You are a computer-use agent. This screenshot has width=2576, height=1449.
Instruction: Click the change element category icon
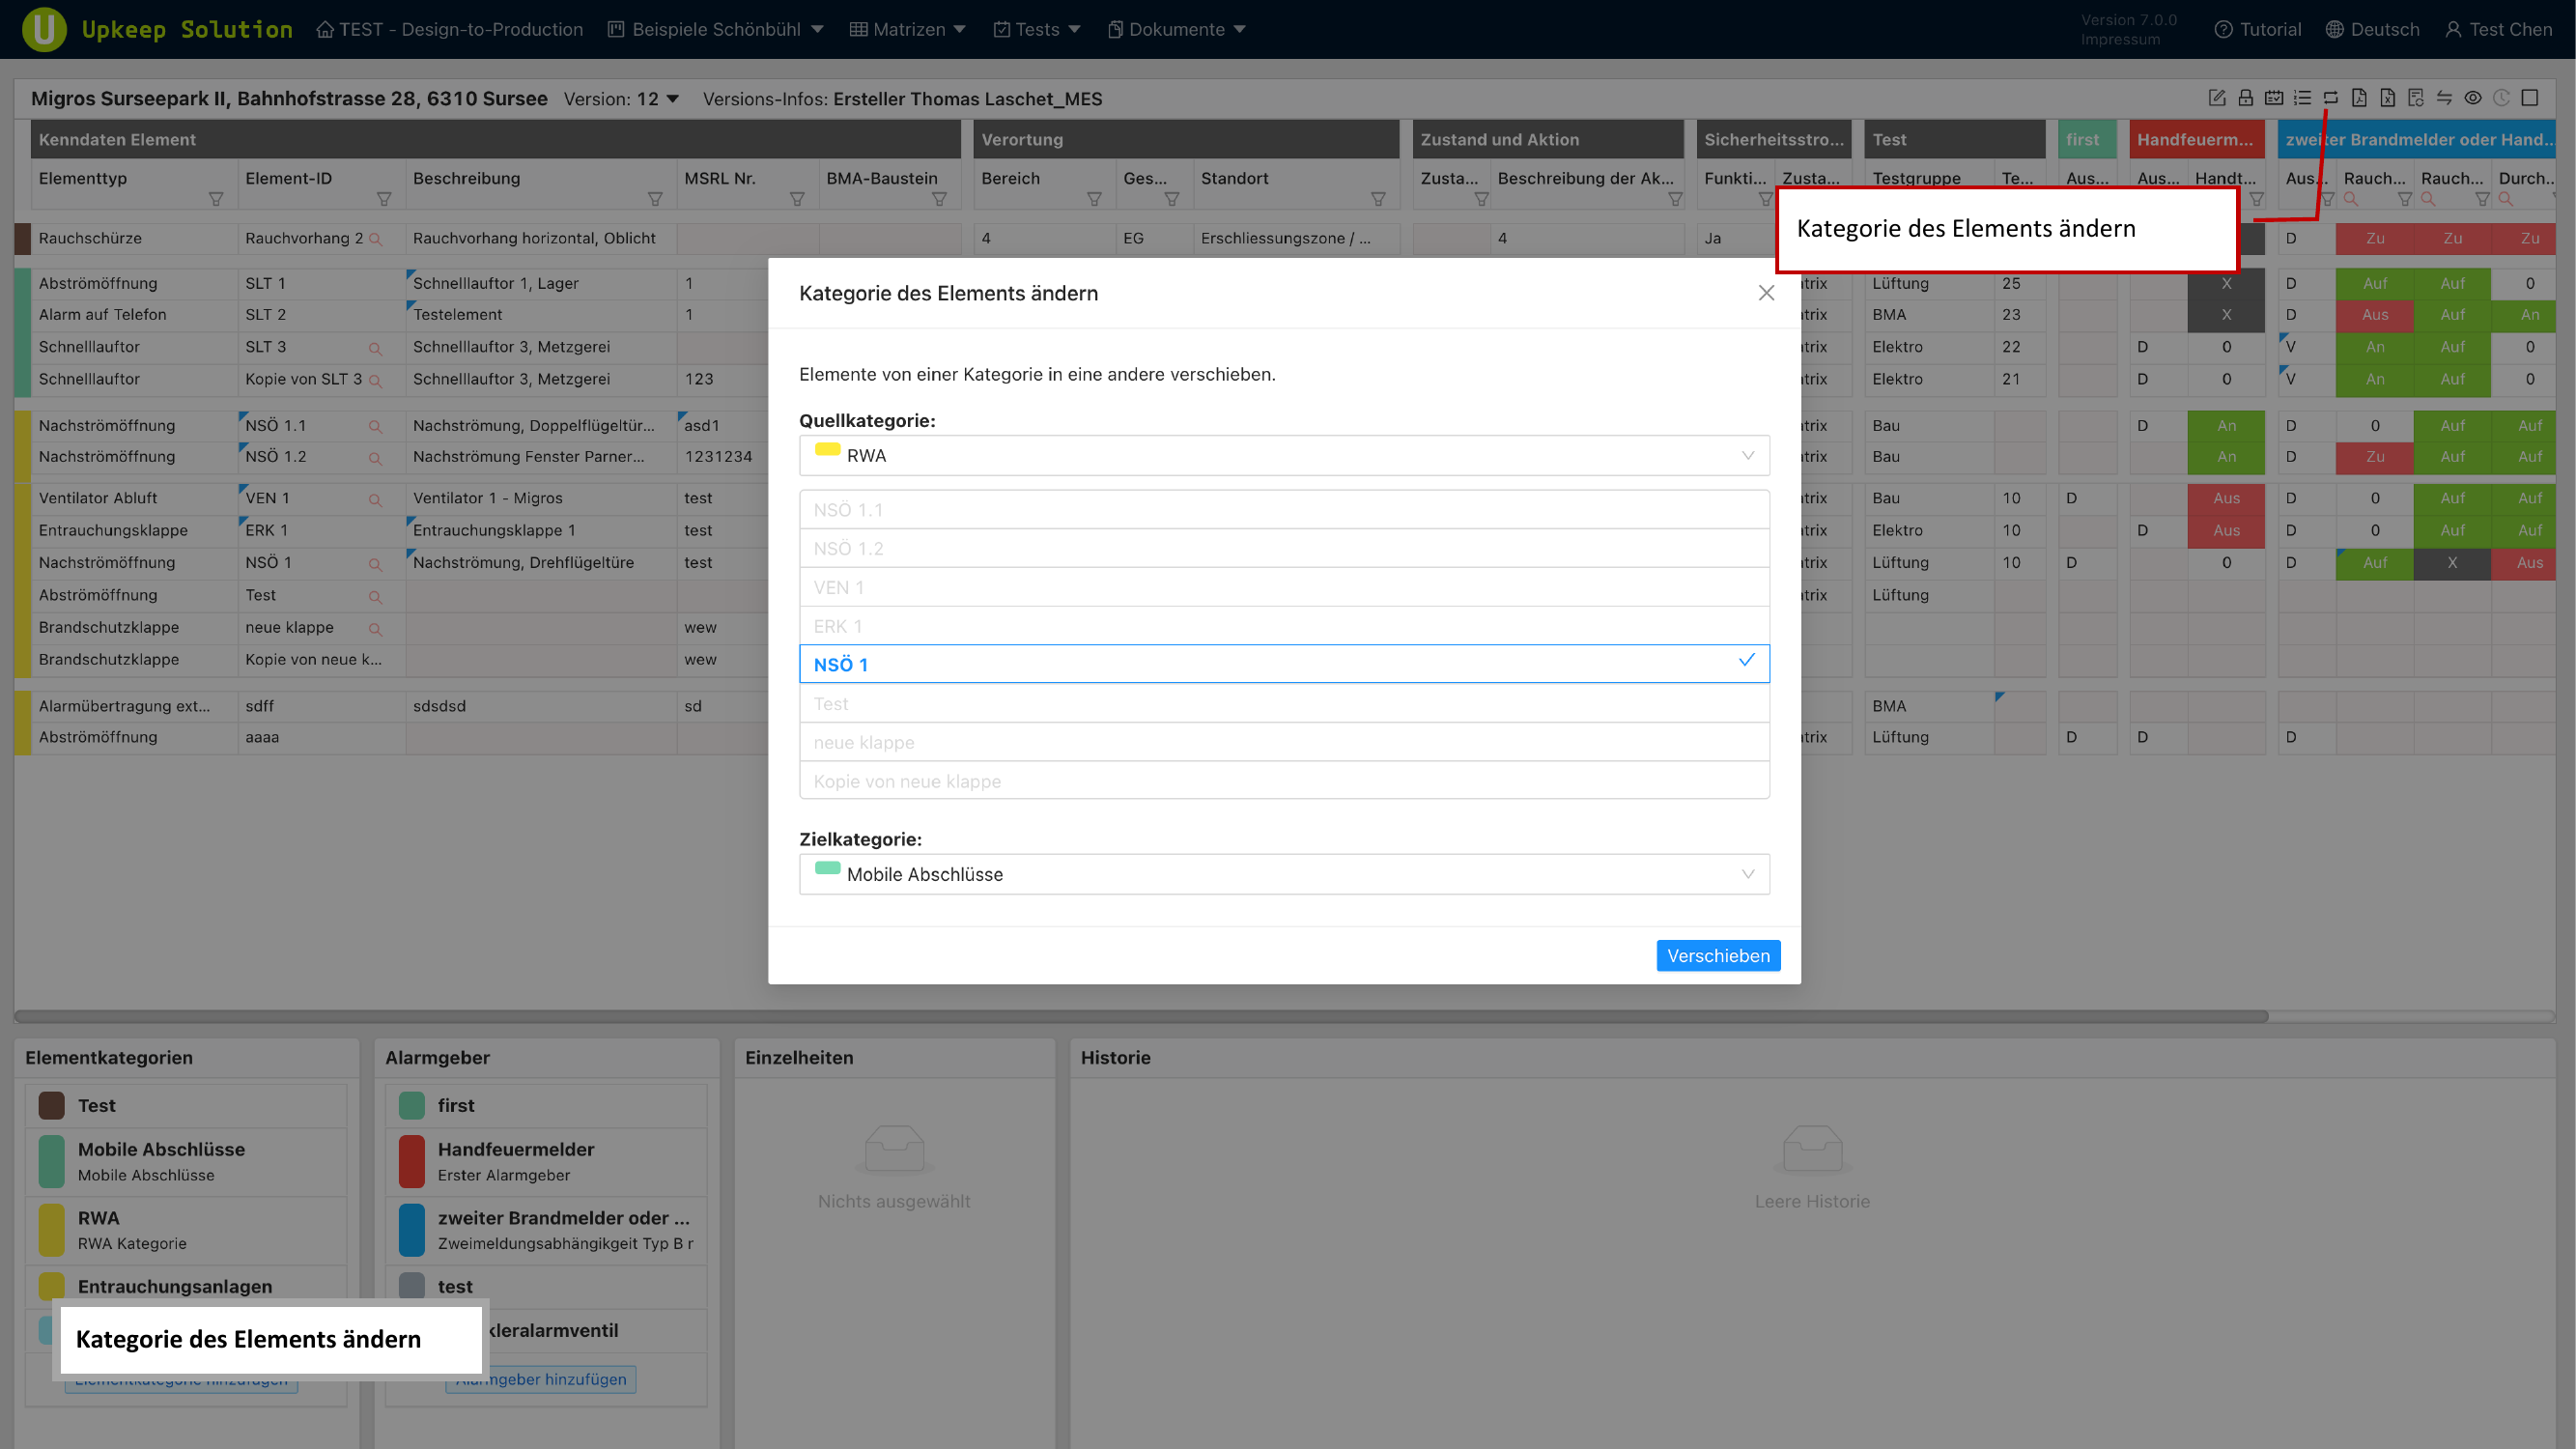coord(2331,98)
